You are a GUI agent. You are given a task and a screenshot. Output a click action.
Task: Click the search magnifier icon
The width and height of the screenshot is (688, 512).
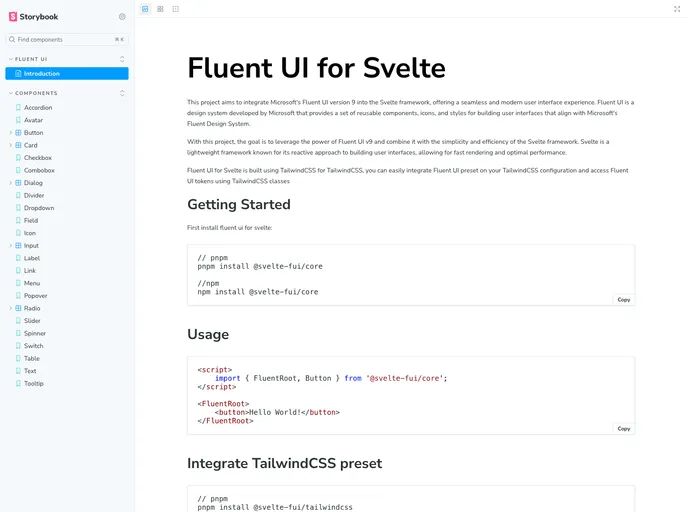[12, 39]
